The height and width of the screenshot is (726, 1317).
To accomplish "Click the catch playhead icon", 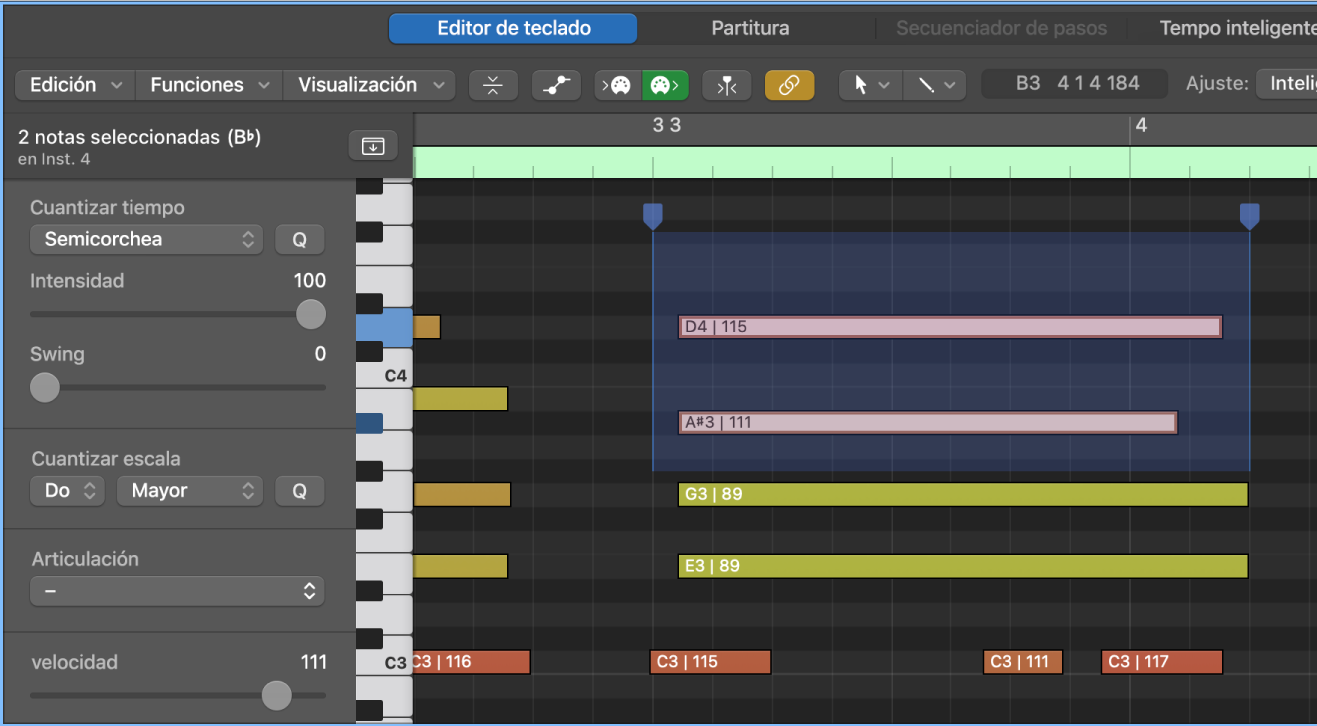I will click(726, 85).
